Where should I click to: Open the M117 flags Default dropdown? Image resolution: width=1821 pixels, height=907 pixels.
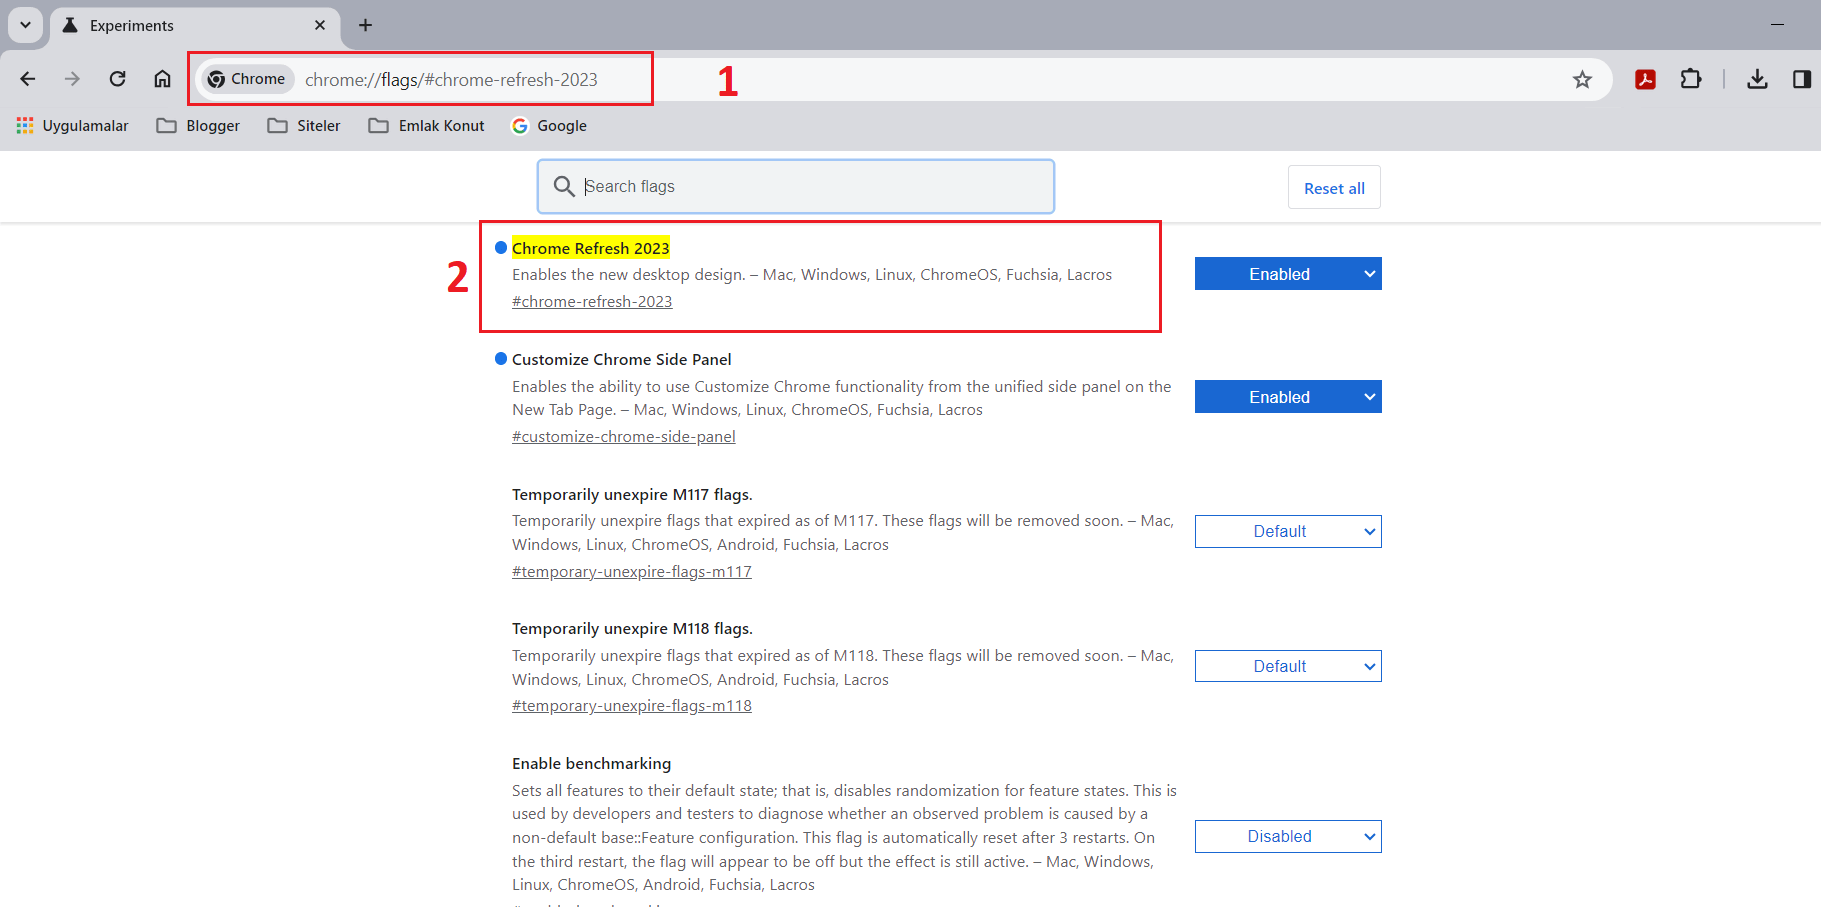1288,532
